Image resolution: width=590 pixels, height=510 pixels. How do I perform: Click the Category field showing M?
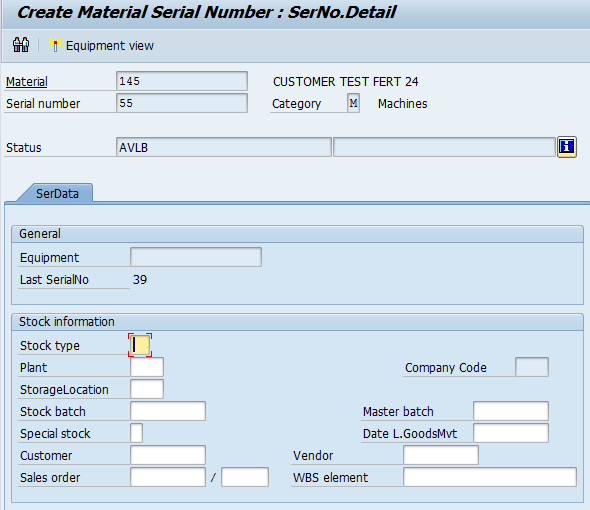353,103
